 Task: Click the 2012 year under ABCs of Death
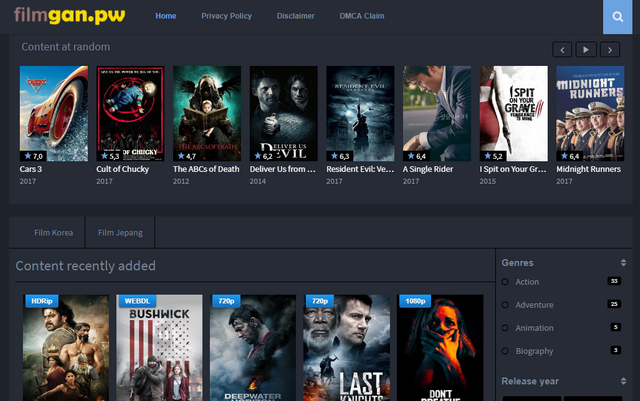(x=181, y=181)
